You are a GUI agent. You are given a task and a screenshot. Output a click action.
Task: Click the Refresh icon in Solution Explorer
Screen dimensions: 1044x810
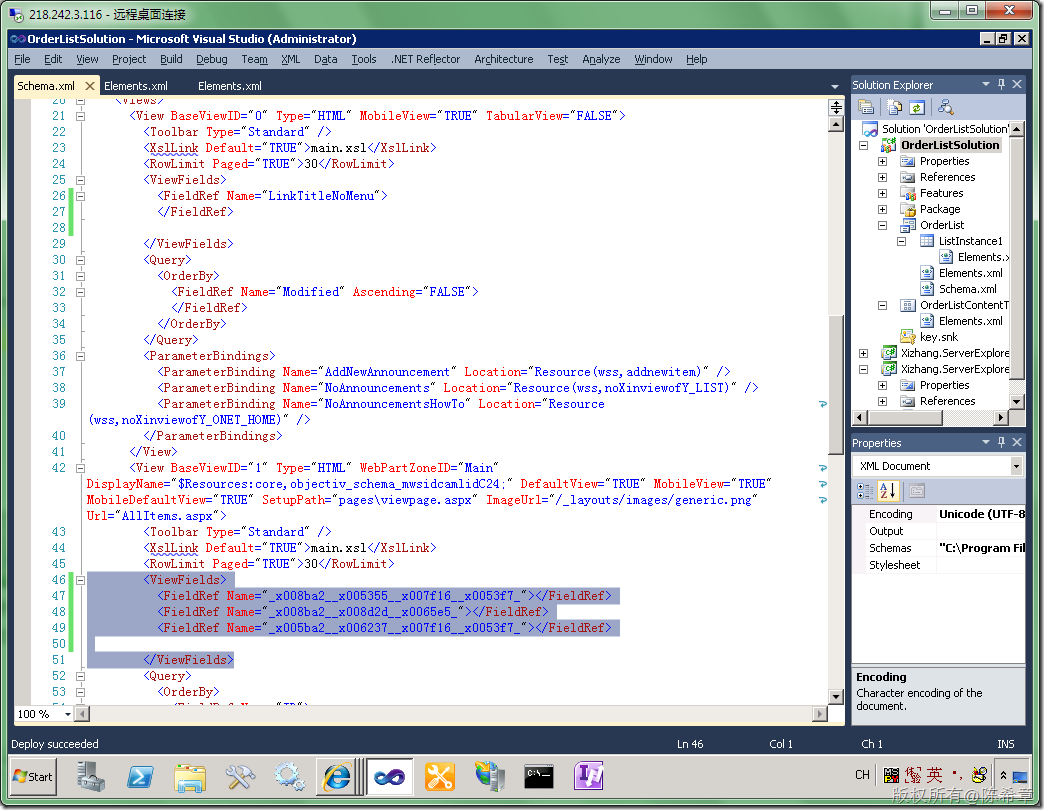point(917,107)
